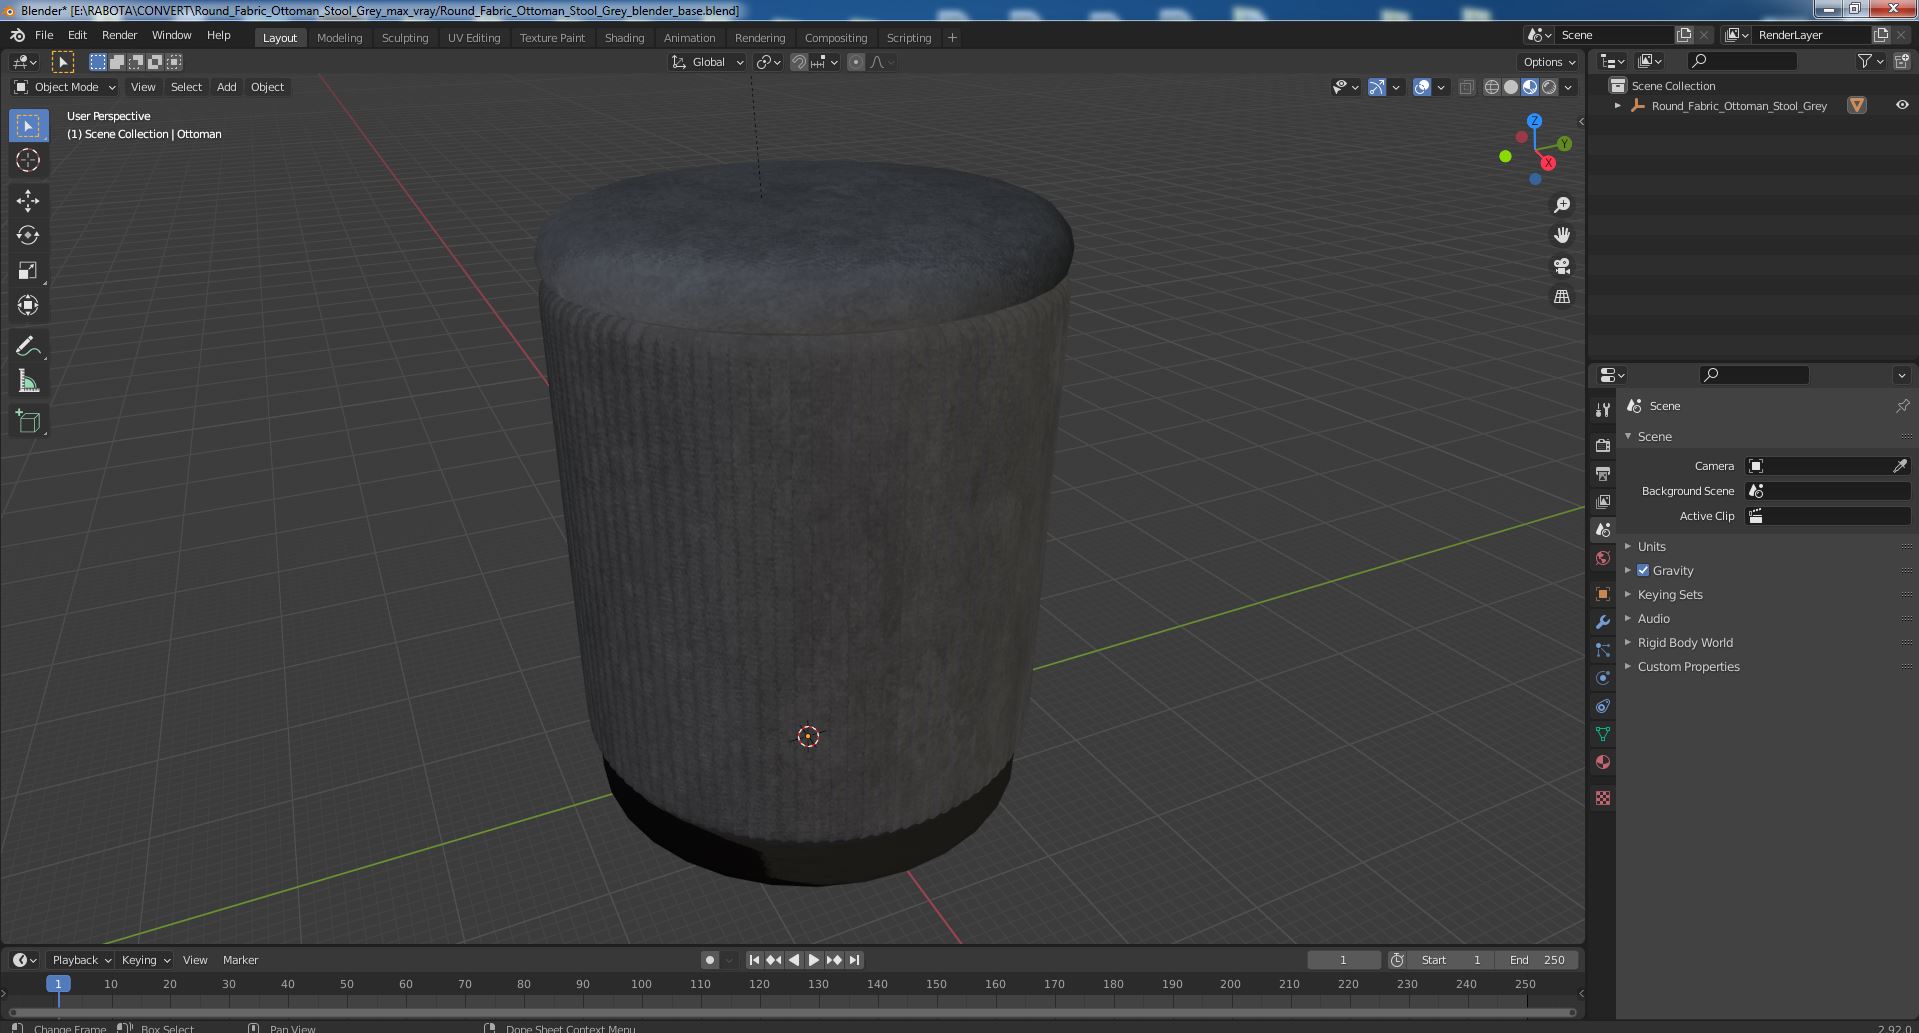Activate the Rotate tool
1919x1033 pixels.
pos(28,235)
